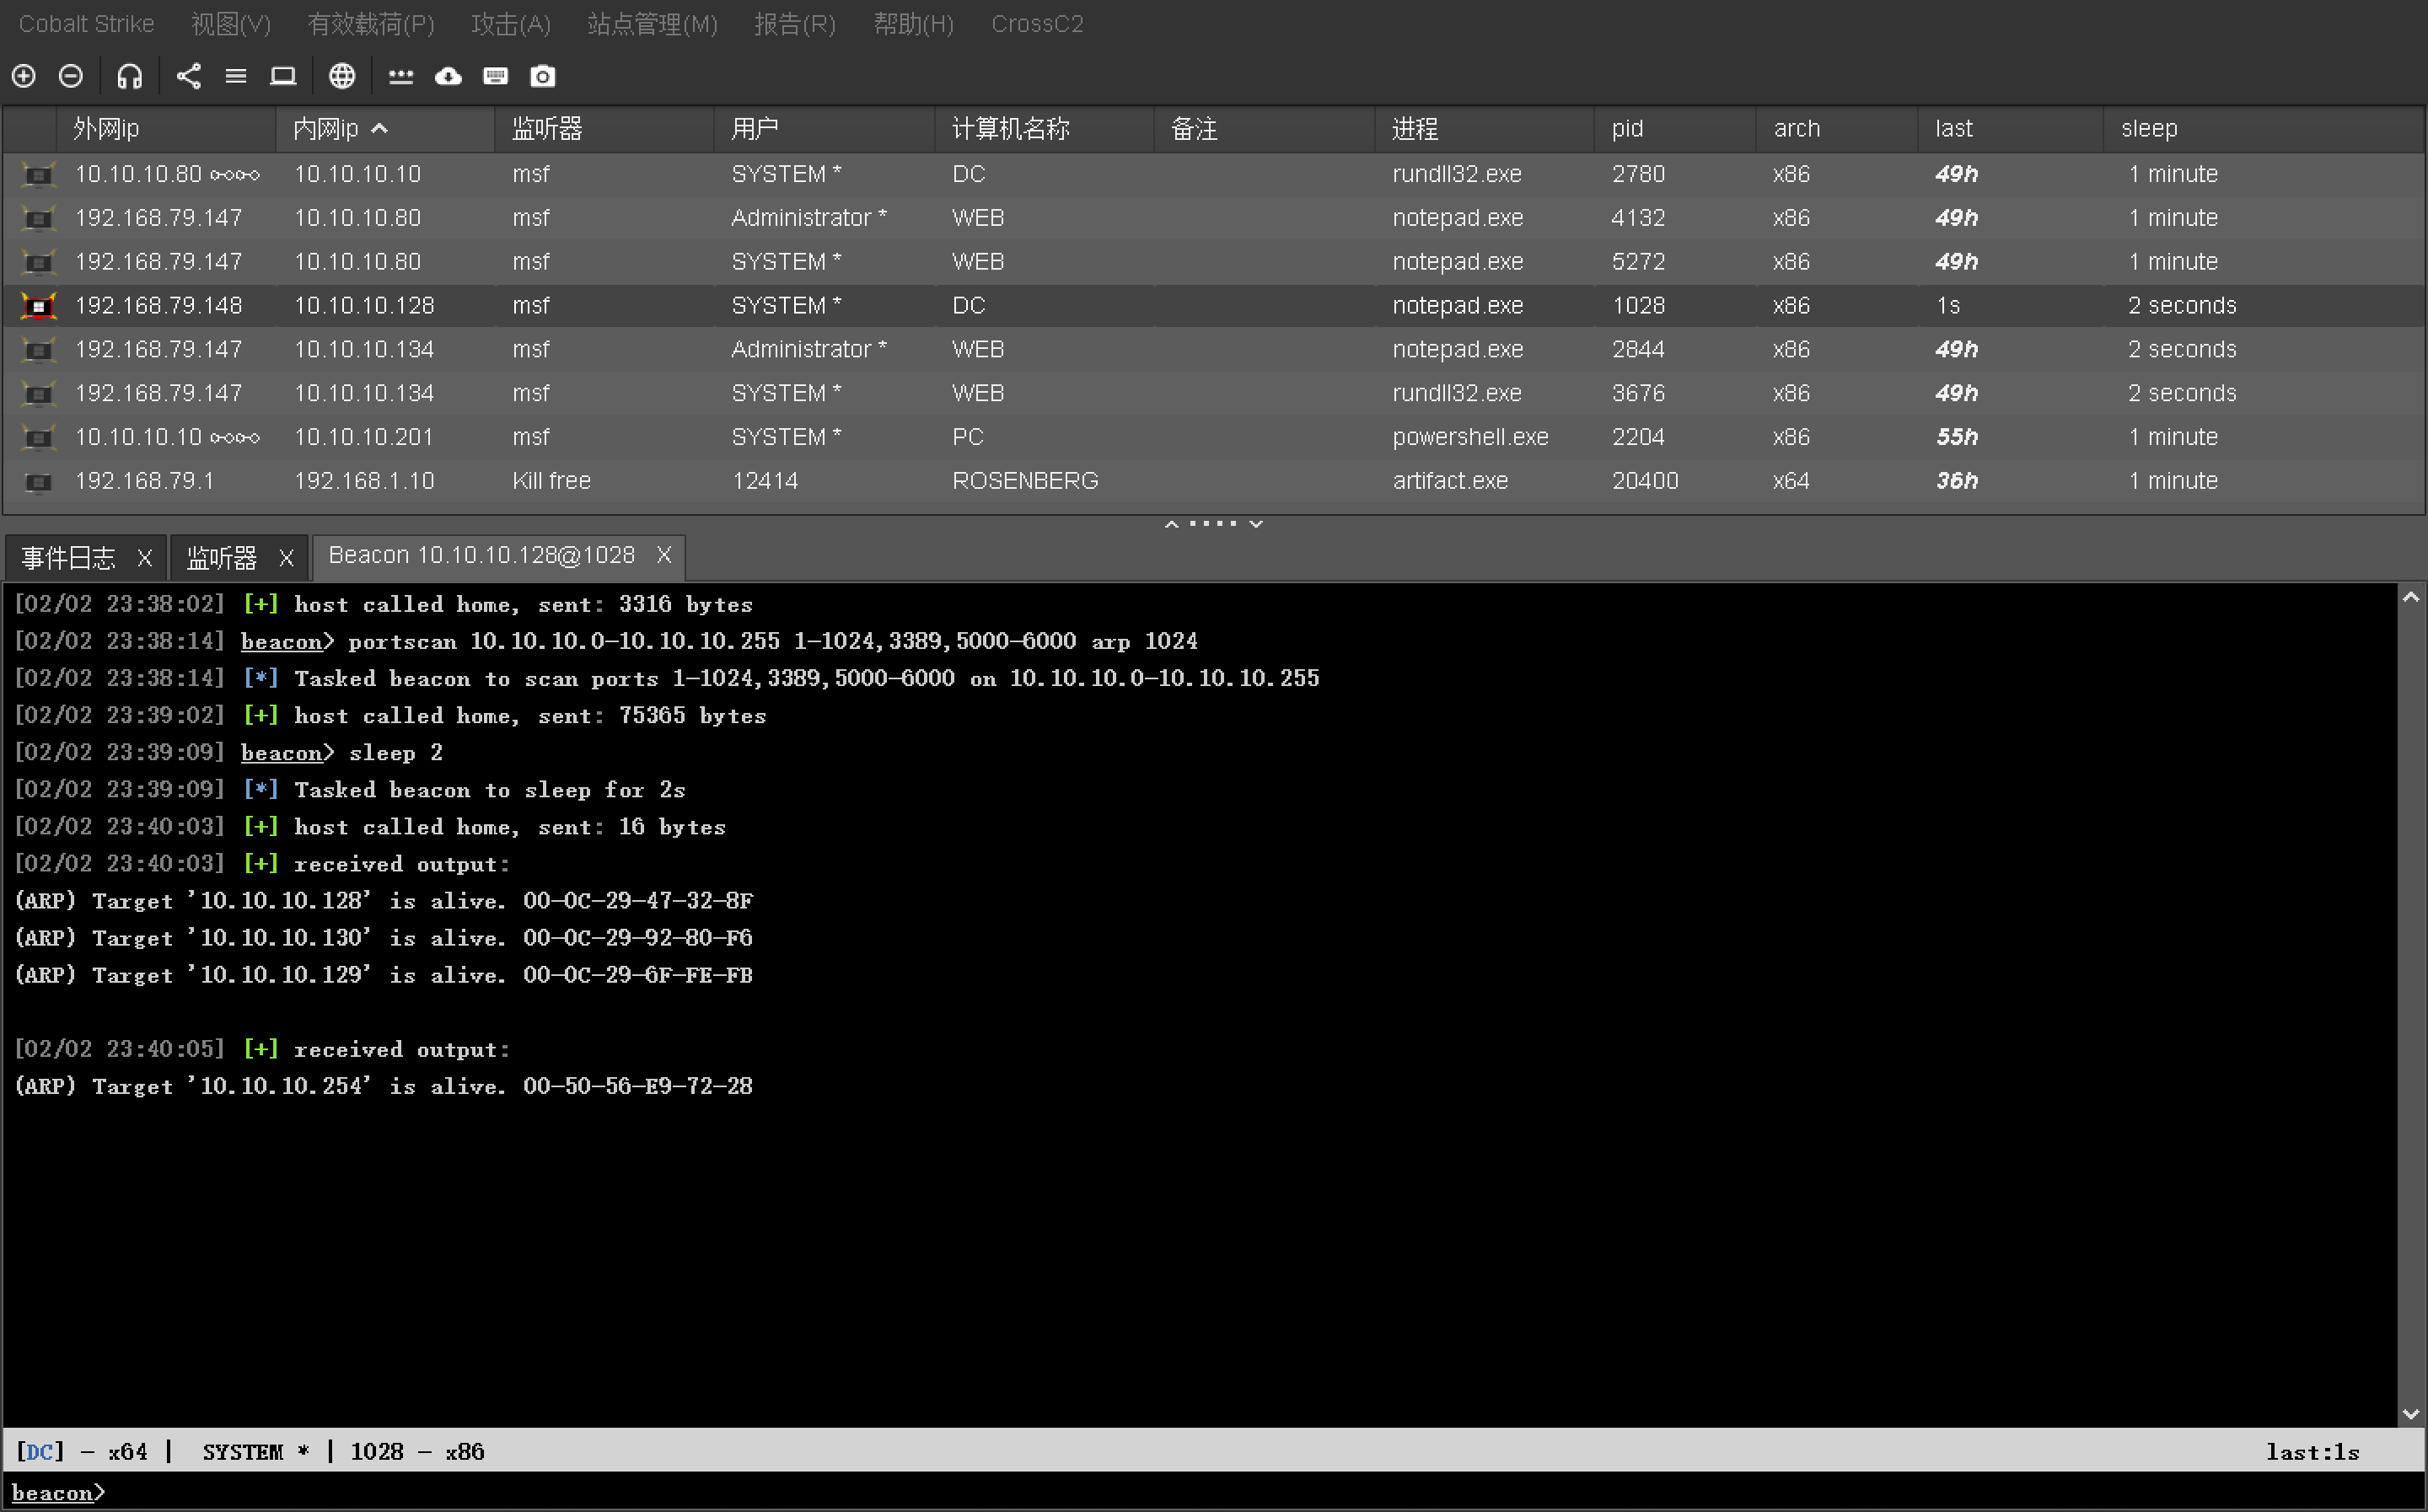The width and height of the screenshot is (2428, 1512).
Task: View credentials with the asterisk password icon
Action: (x=400, y=76)
